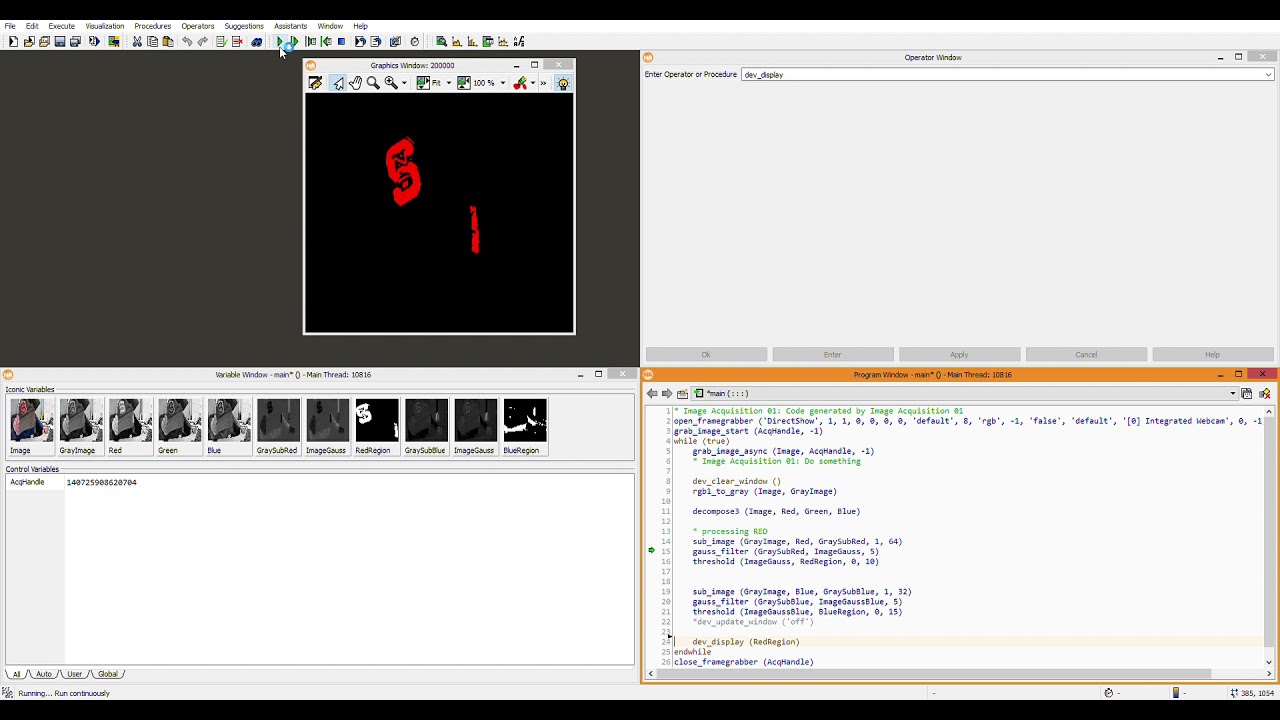This screenshot has height=720, width=1280.
Task: Open the color draw-mode dropdown arrow
Action: 533,83
